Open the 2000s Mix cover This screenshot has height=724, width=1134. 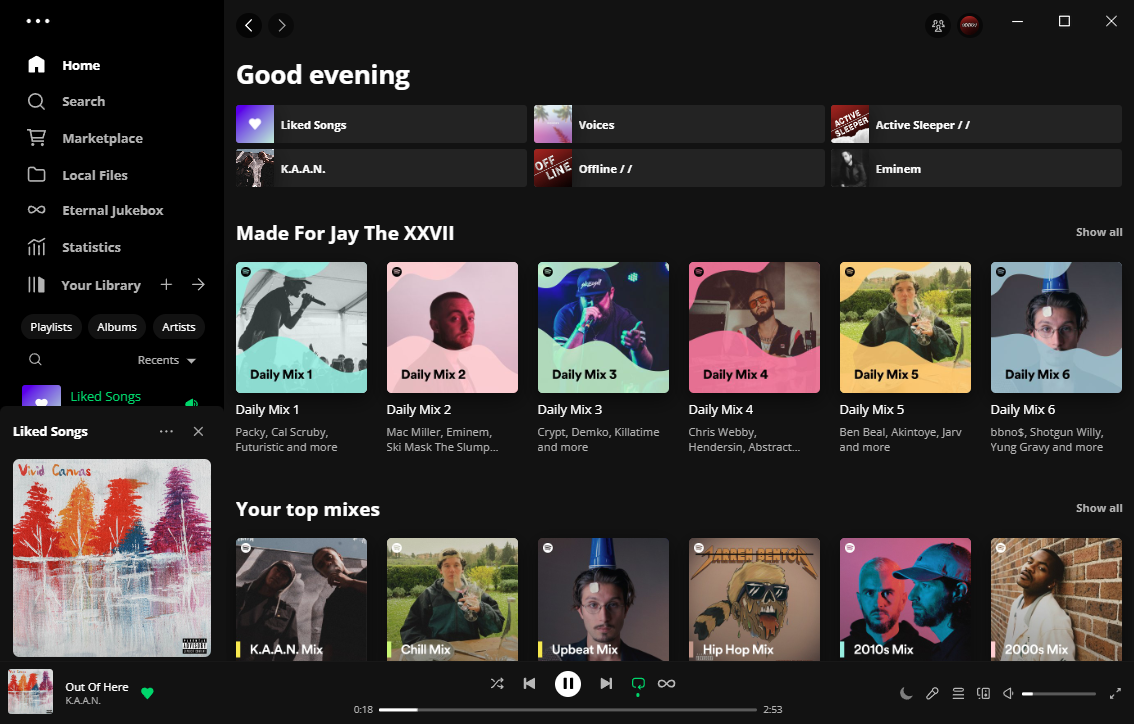(1056, 599)
